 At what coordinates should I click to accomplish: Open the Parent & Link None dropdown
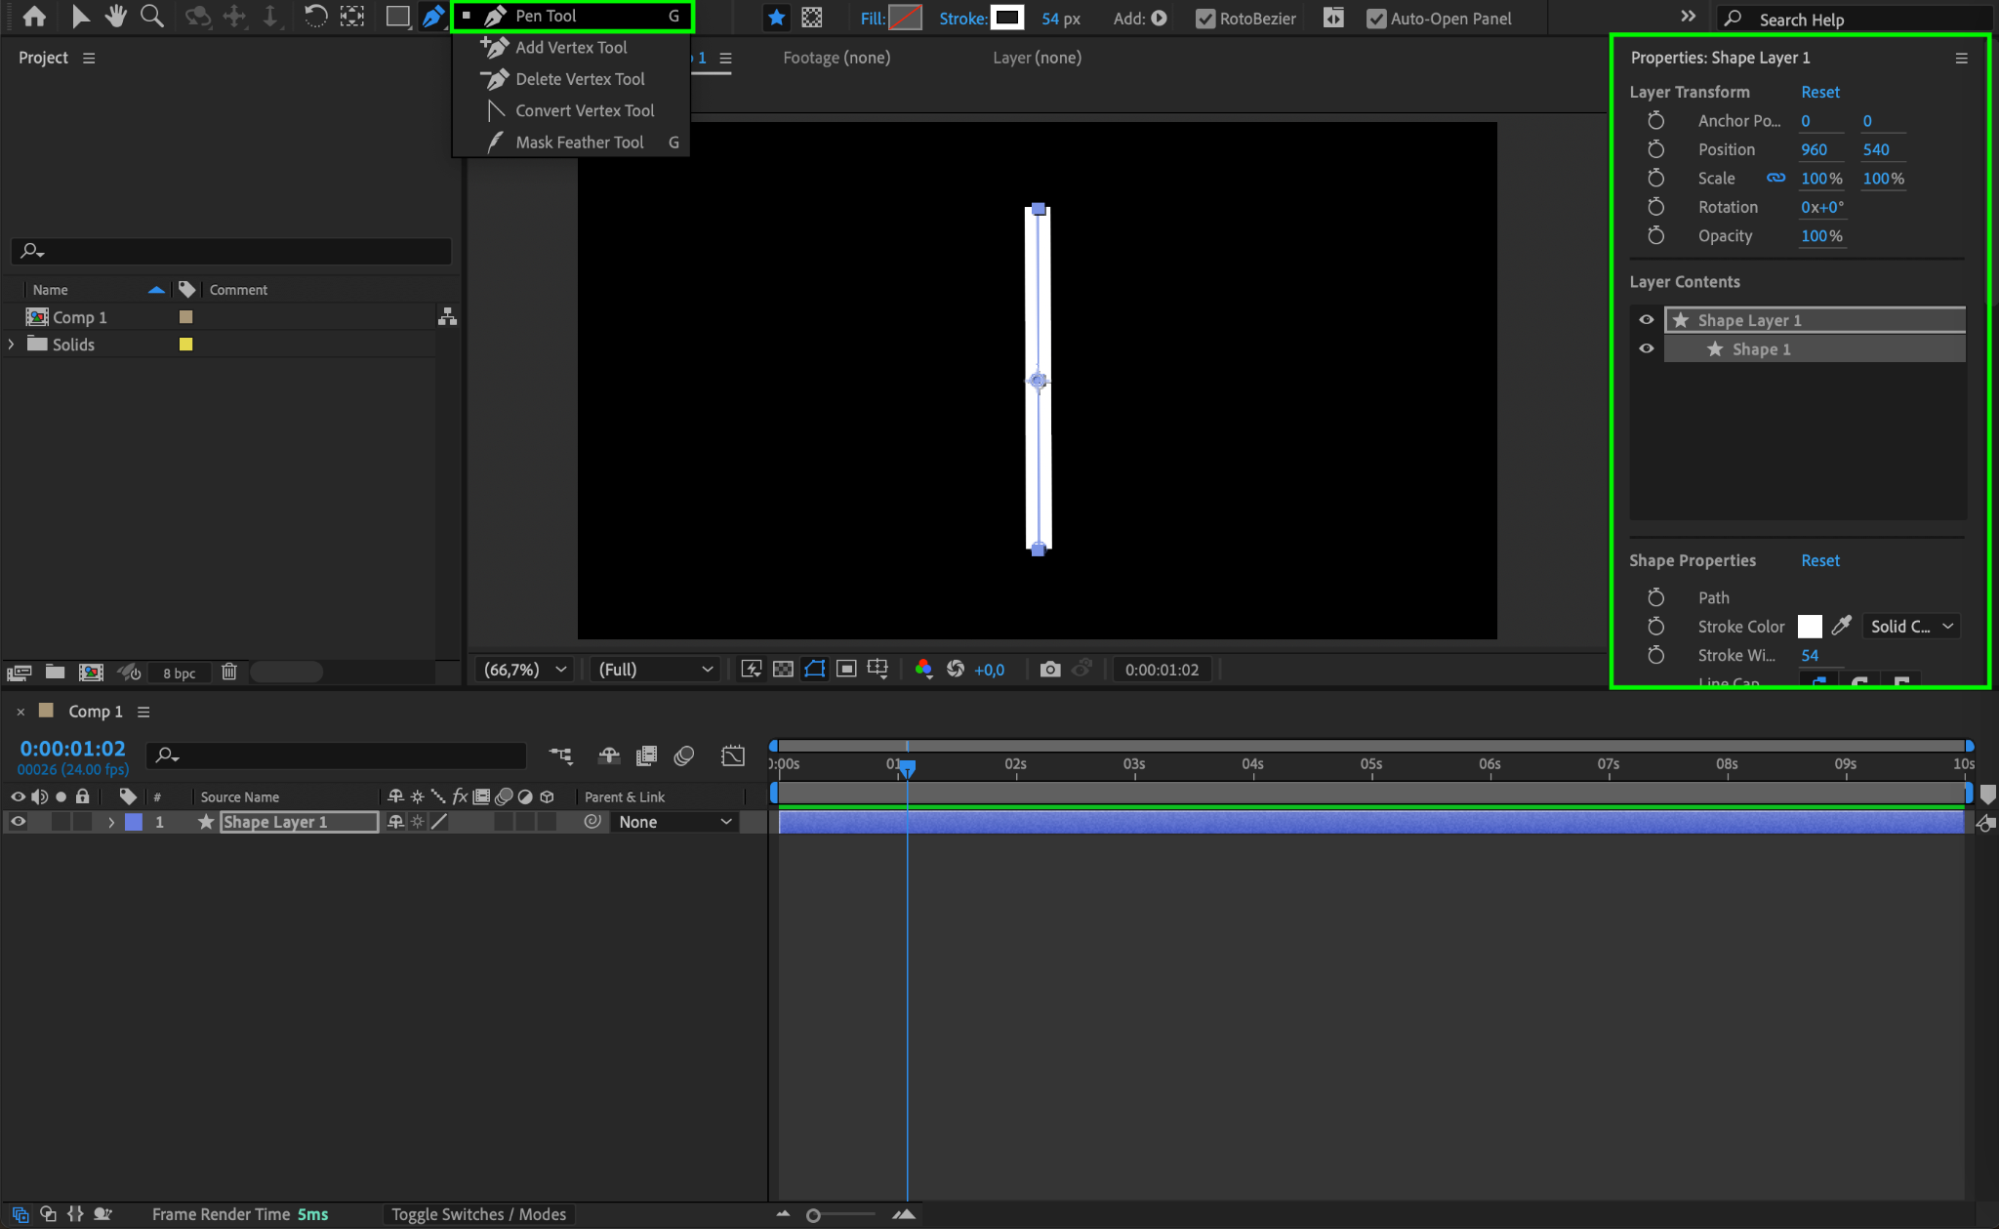[675, 822]
